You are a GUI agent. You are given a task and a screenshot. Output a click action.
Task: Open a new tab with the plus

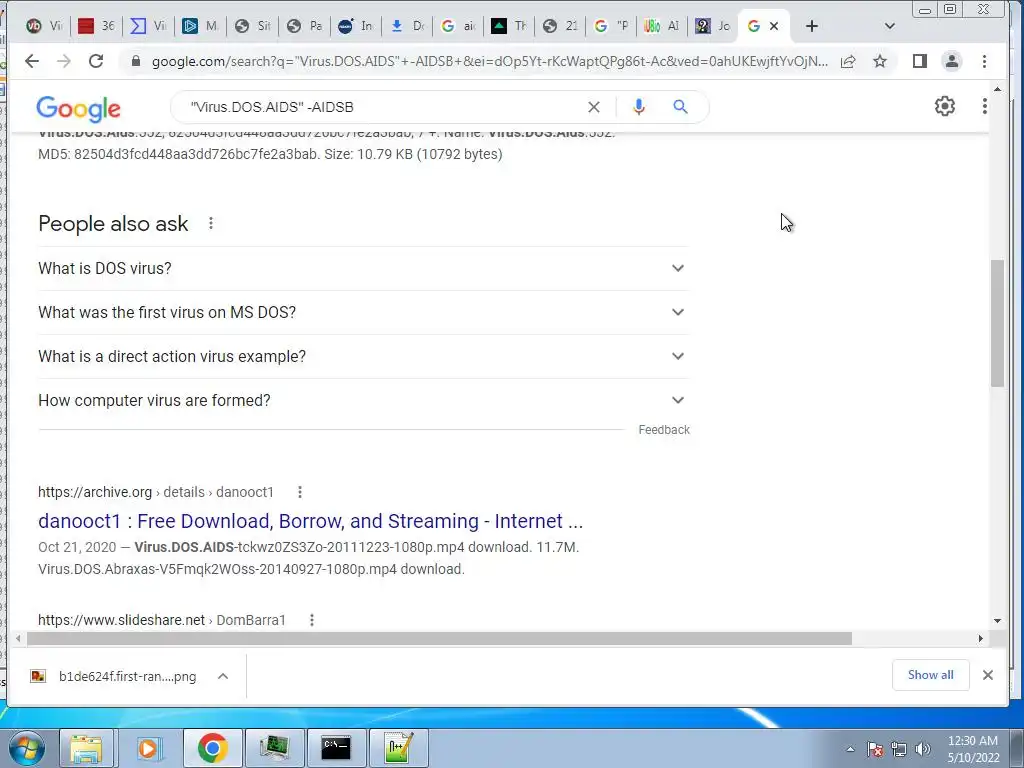click(x=811, y=26)
